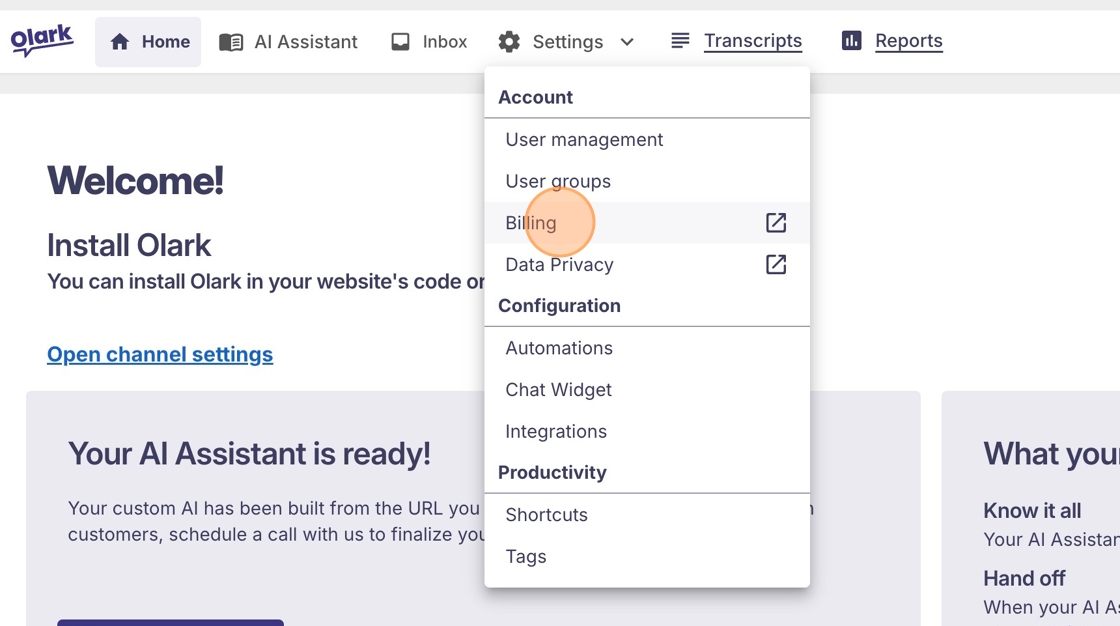Select Integrations menu item

[x=556, y=432]
